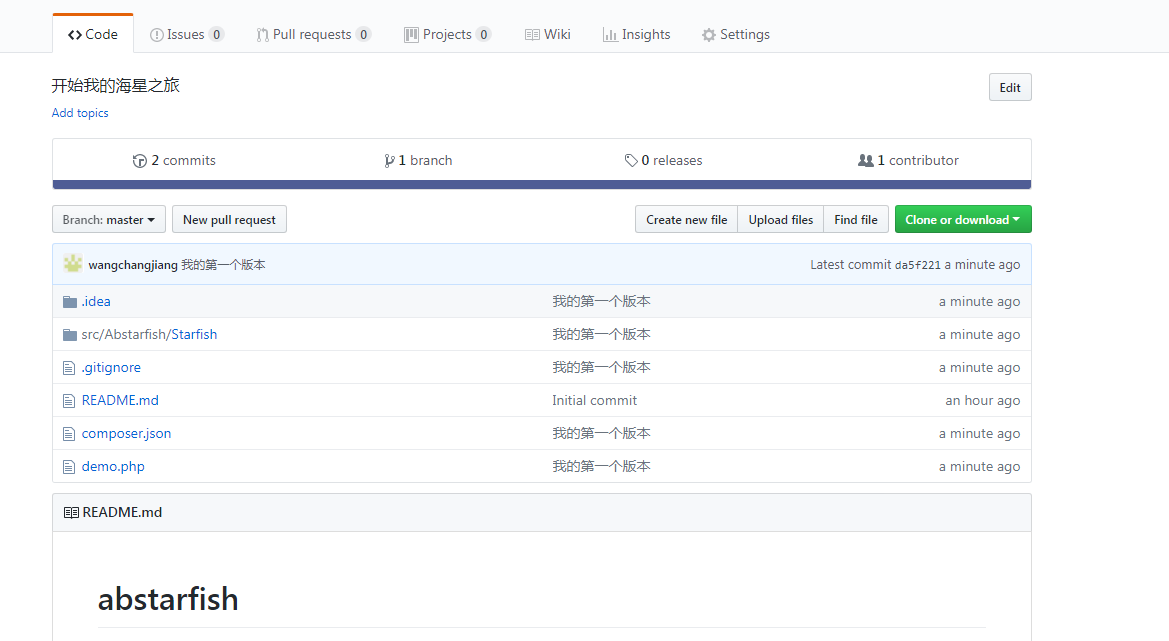Click the .gitignore file icon

click(x=69, y=367)
